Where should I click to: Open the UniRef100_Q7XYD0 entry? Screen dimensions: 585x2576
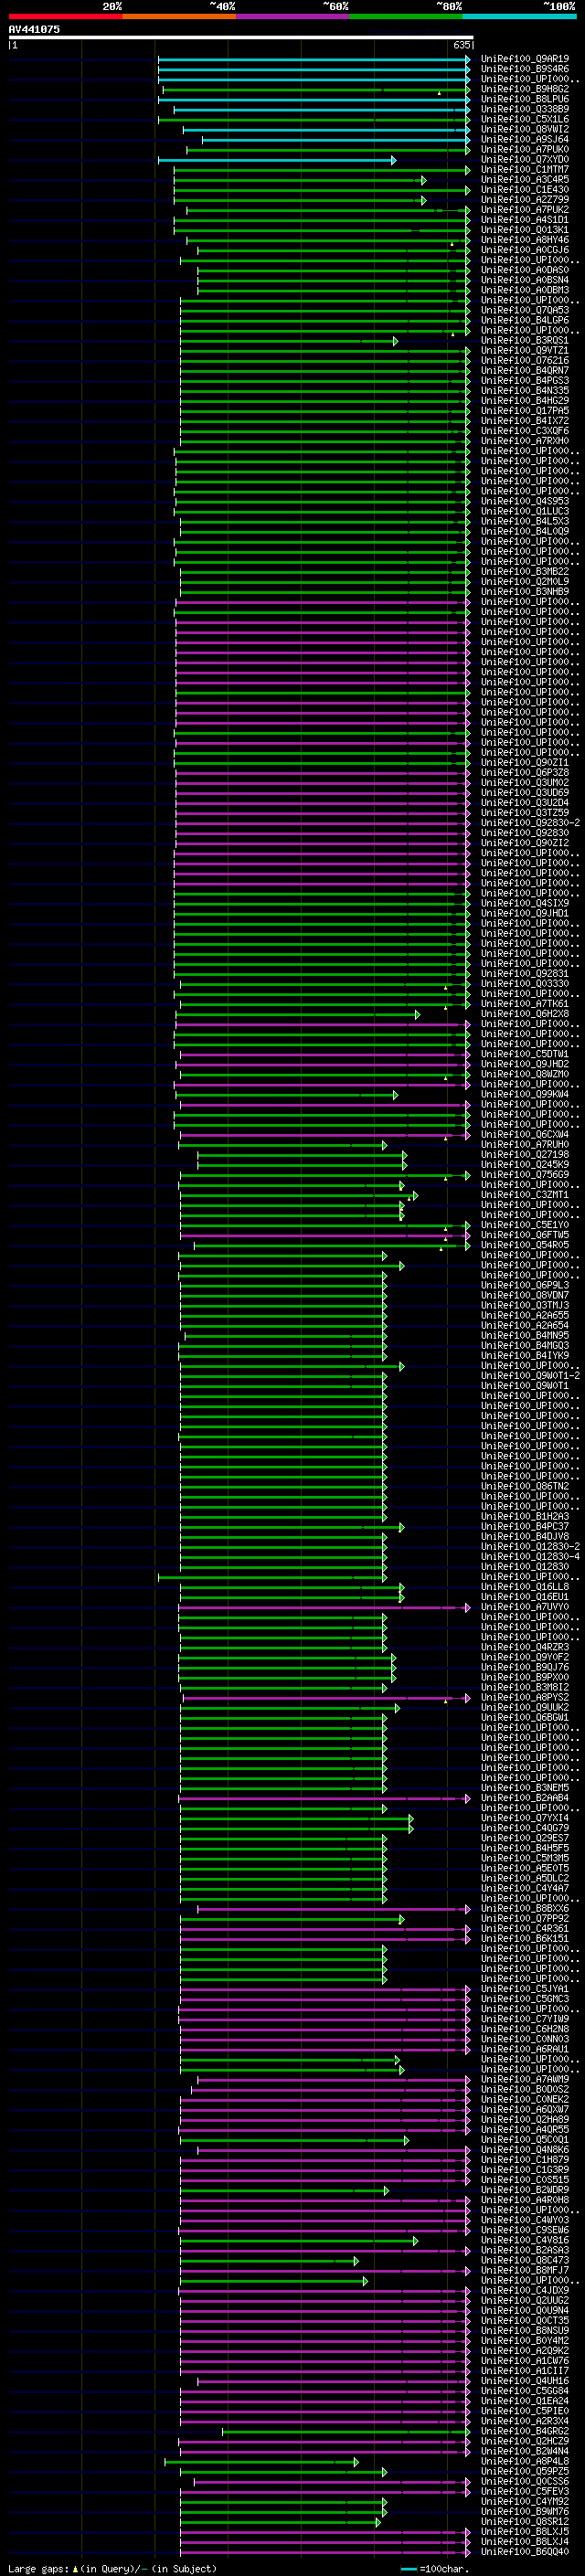pos(524,159)
